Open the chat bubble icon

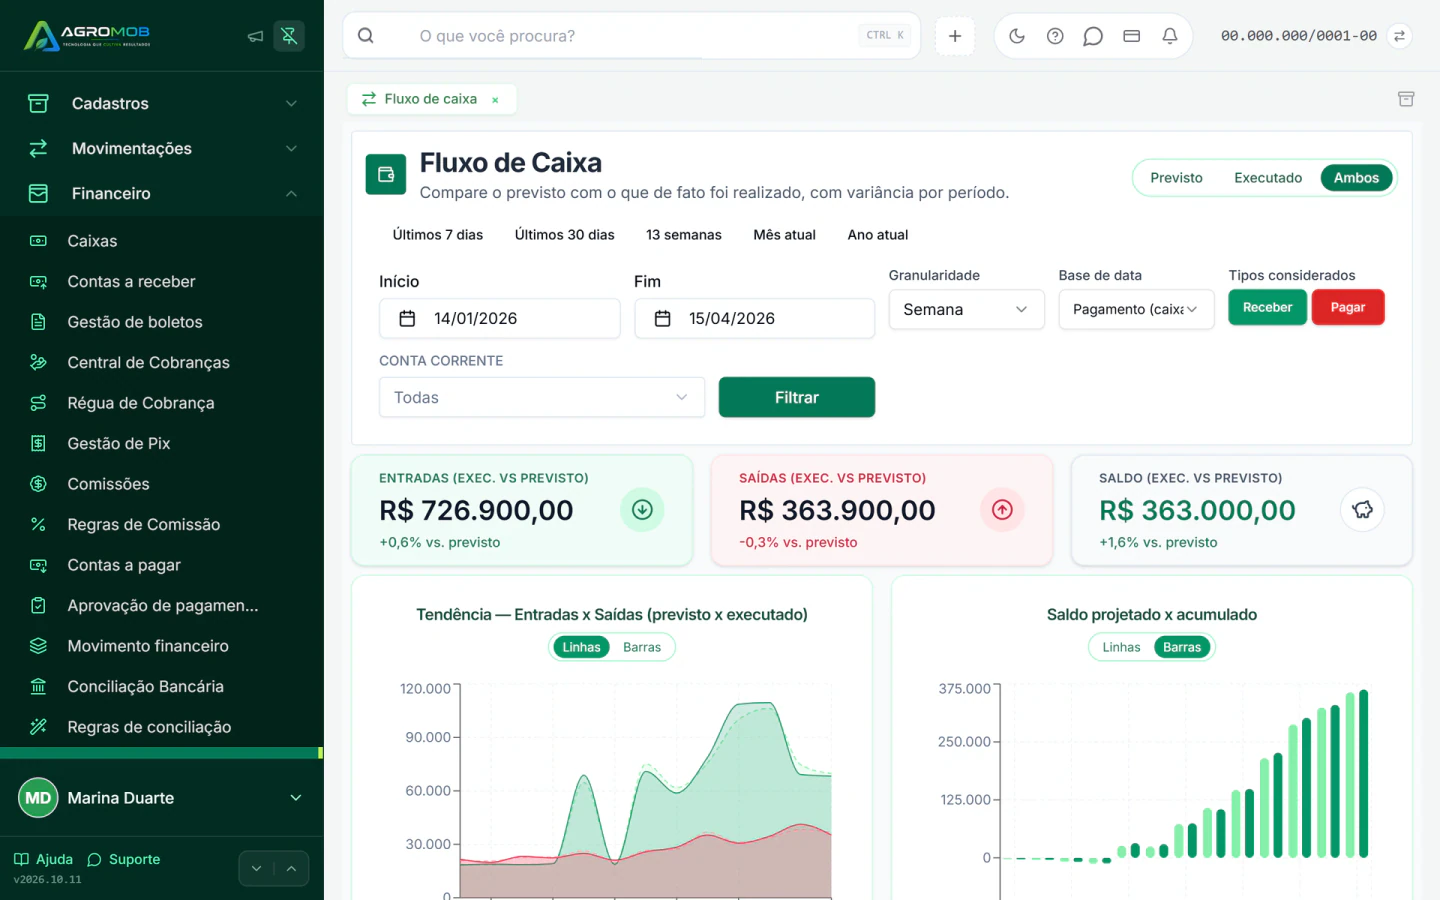[x=1093, y=36]
